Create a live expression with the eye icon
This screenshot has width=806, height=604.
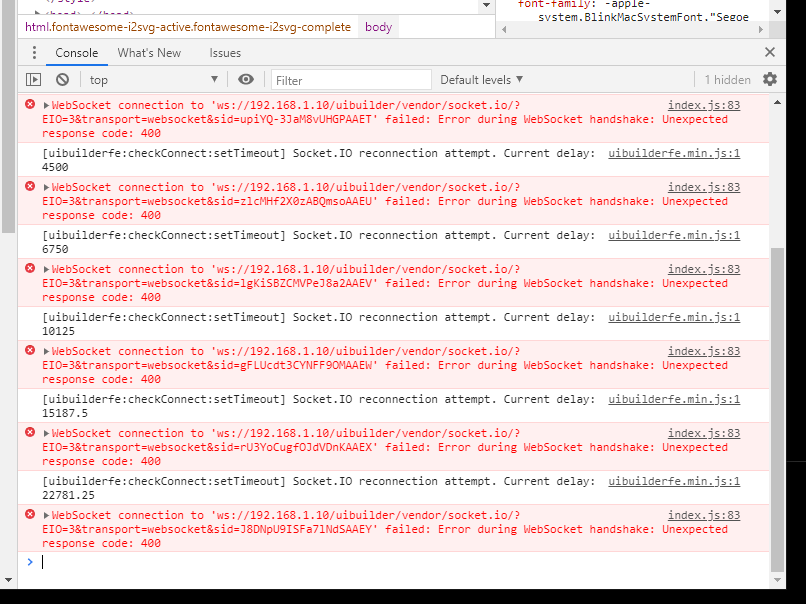[245, 78]
